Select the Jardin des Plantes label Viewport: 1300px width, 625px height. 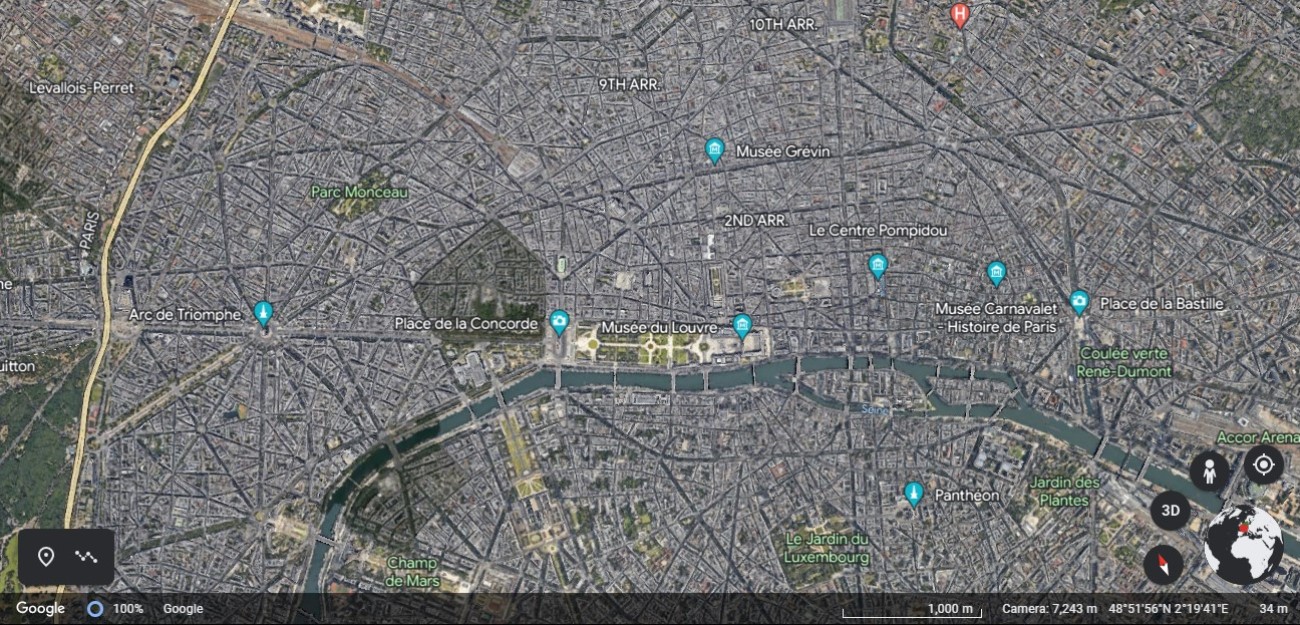click(x=1063, y=490)
